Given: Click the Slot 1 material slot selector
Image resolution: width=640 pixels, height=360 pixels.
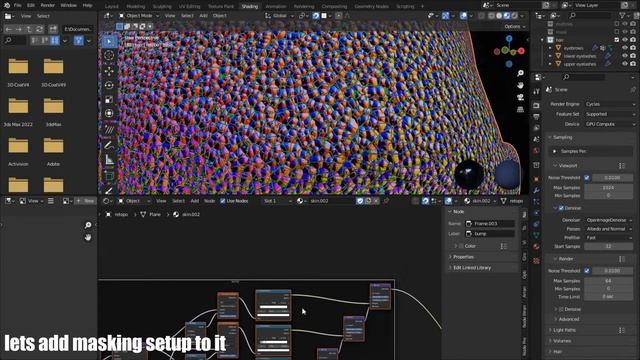Looking at the screenshot, I should tap(278, 201).
